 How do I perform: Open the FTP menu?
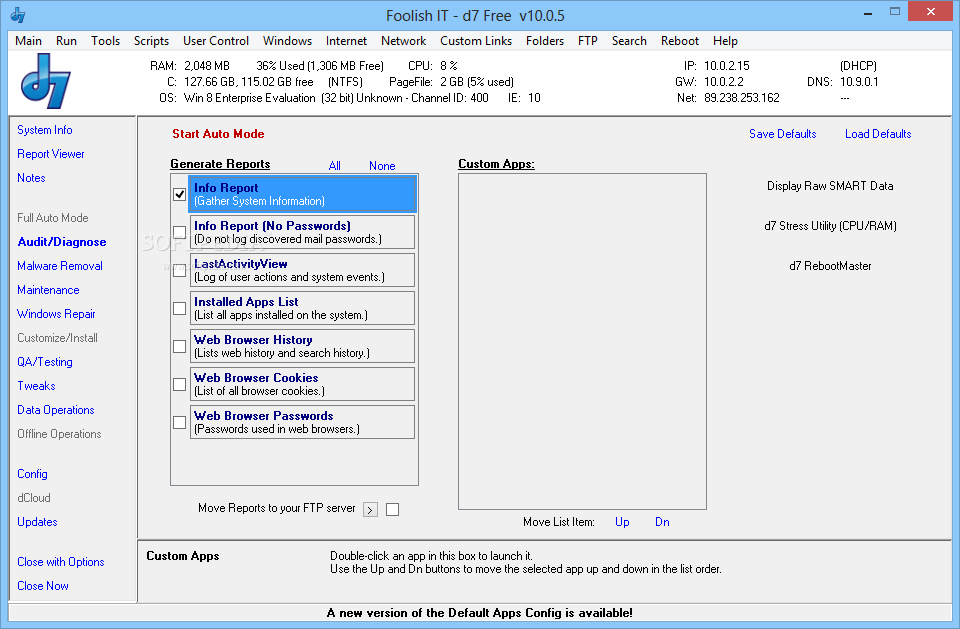(588, 41)
